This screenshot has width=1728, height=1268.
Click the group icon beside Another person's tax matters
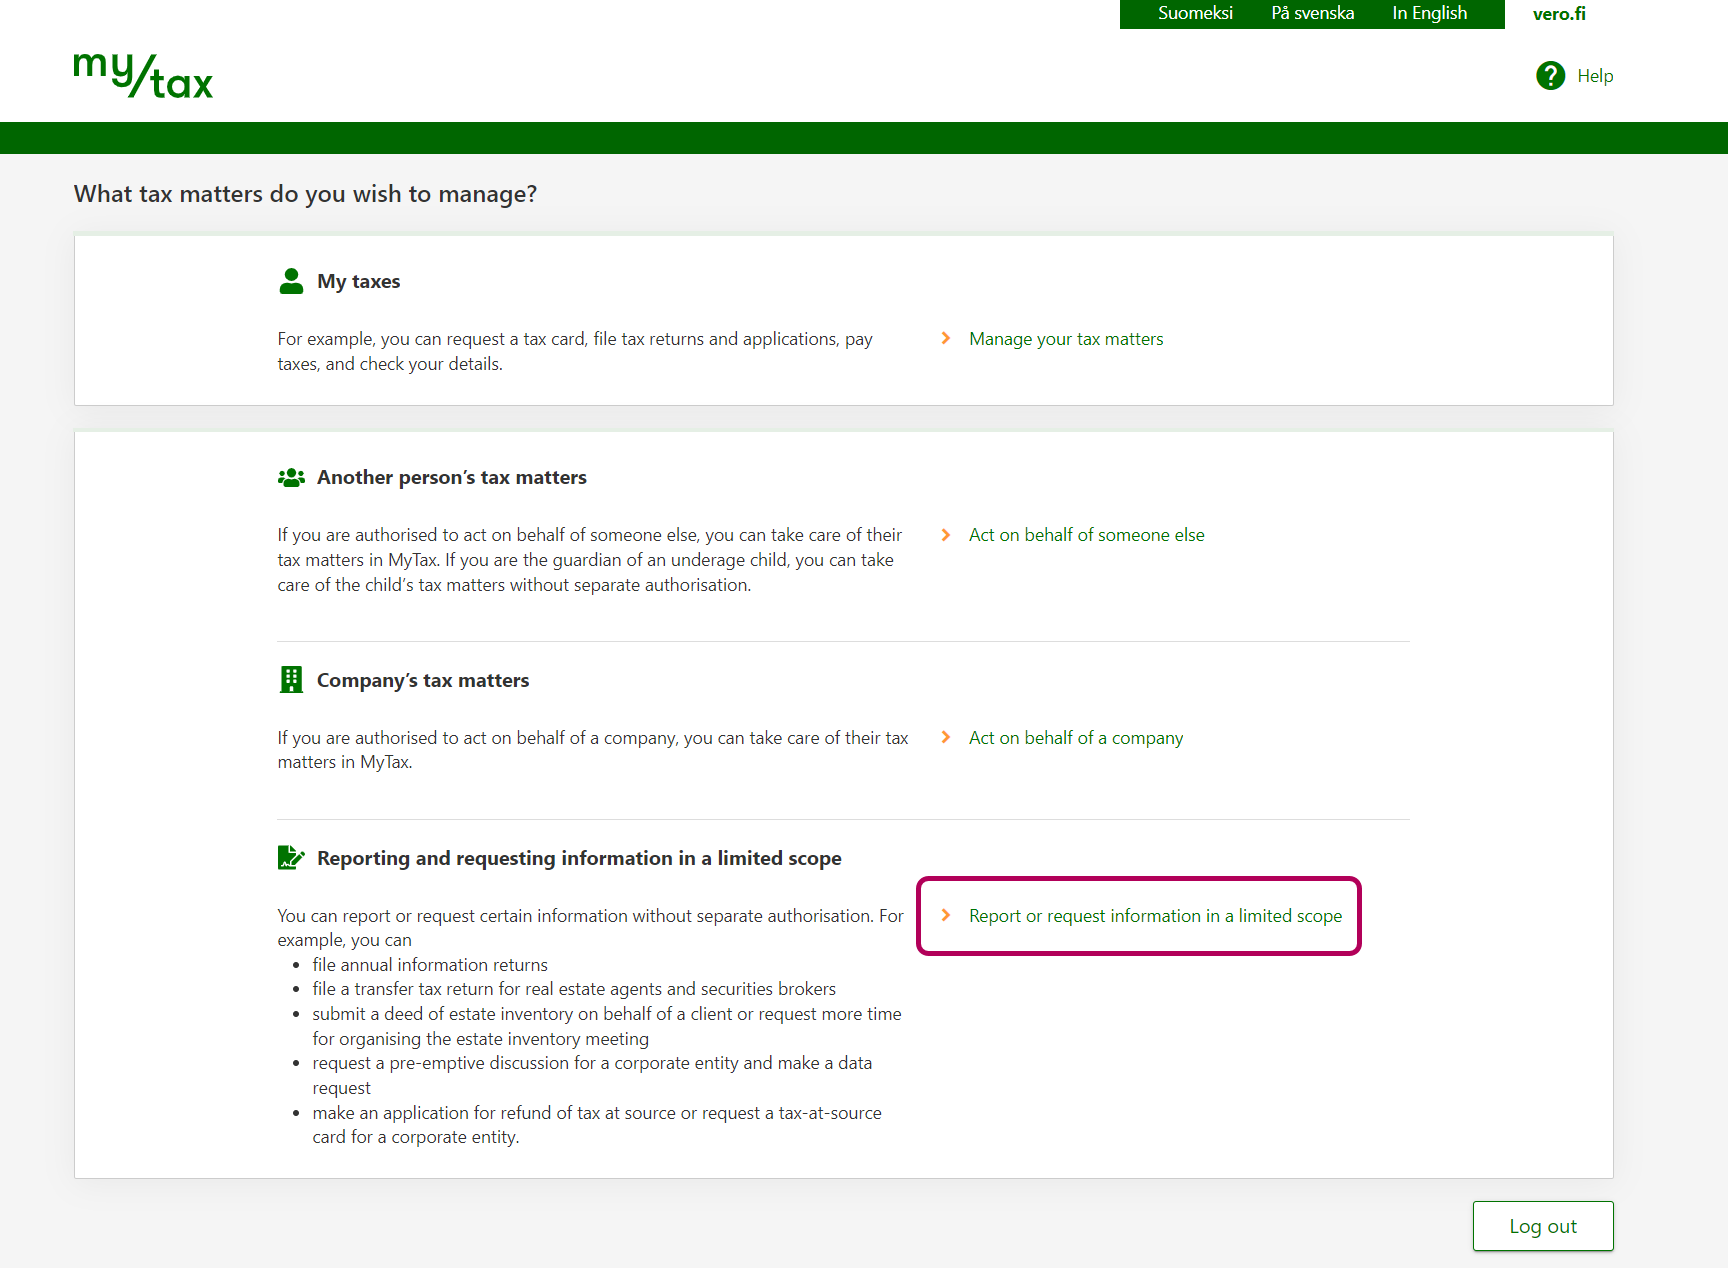(x=291, y=478)
